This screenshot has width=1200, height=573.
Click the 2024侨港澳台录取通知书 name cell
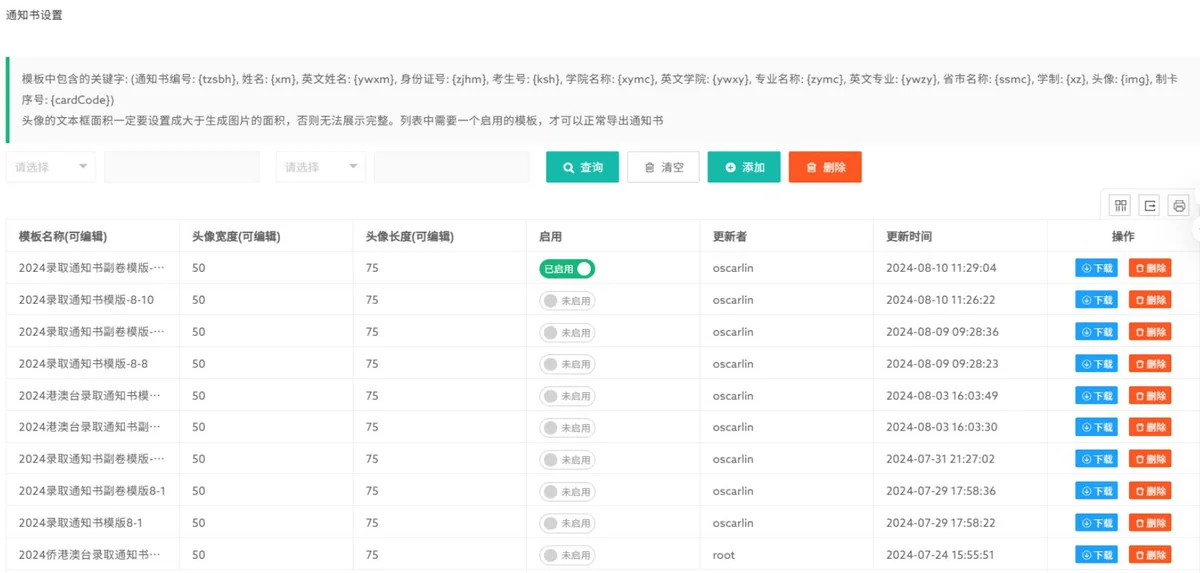click(91, 555)
